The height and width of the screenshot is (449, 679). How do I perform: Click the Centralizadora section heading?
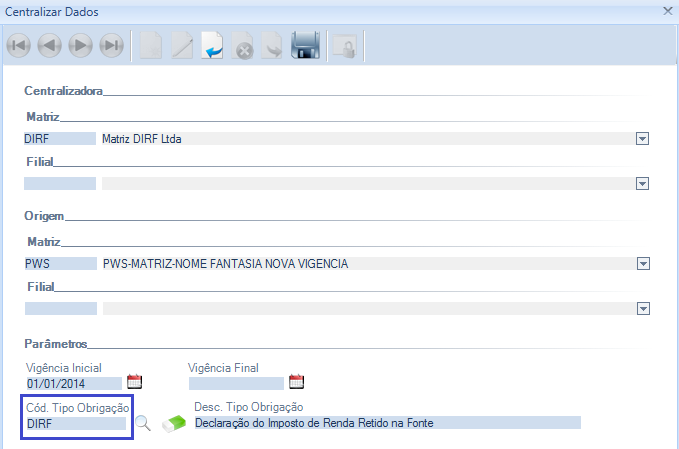click(x=63, y=91)
